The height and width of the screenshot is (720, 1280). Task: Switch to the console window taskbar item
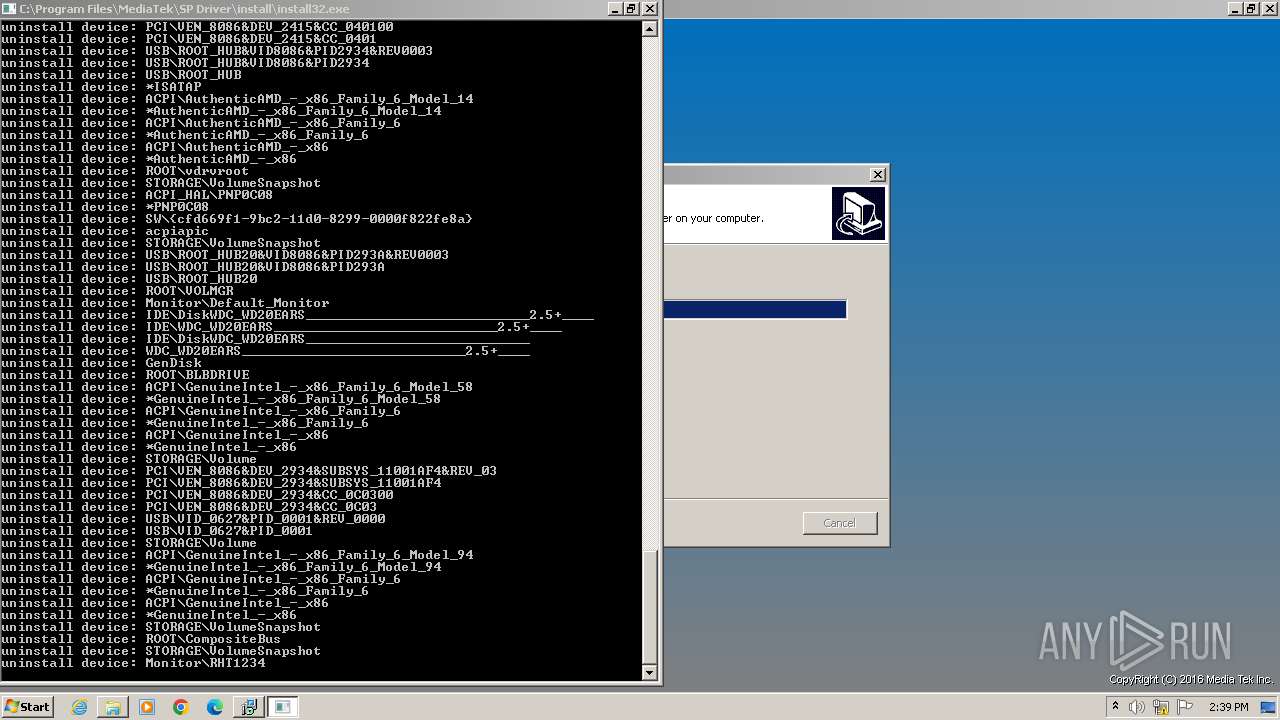283,707
